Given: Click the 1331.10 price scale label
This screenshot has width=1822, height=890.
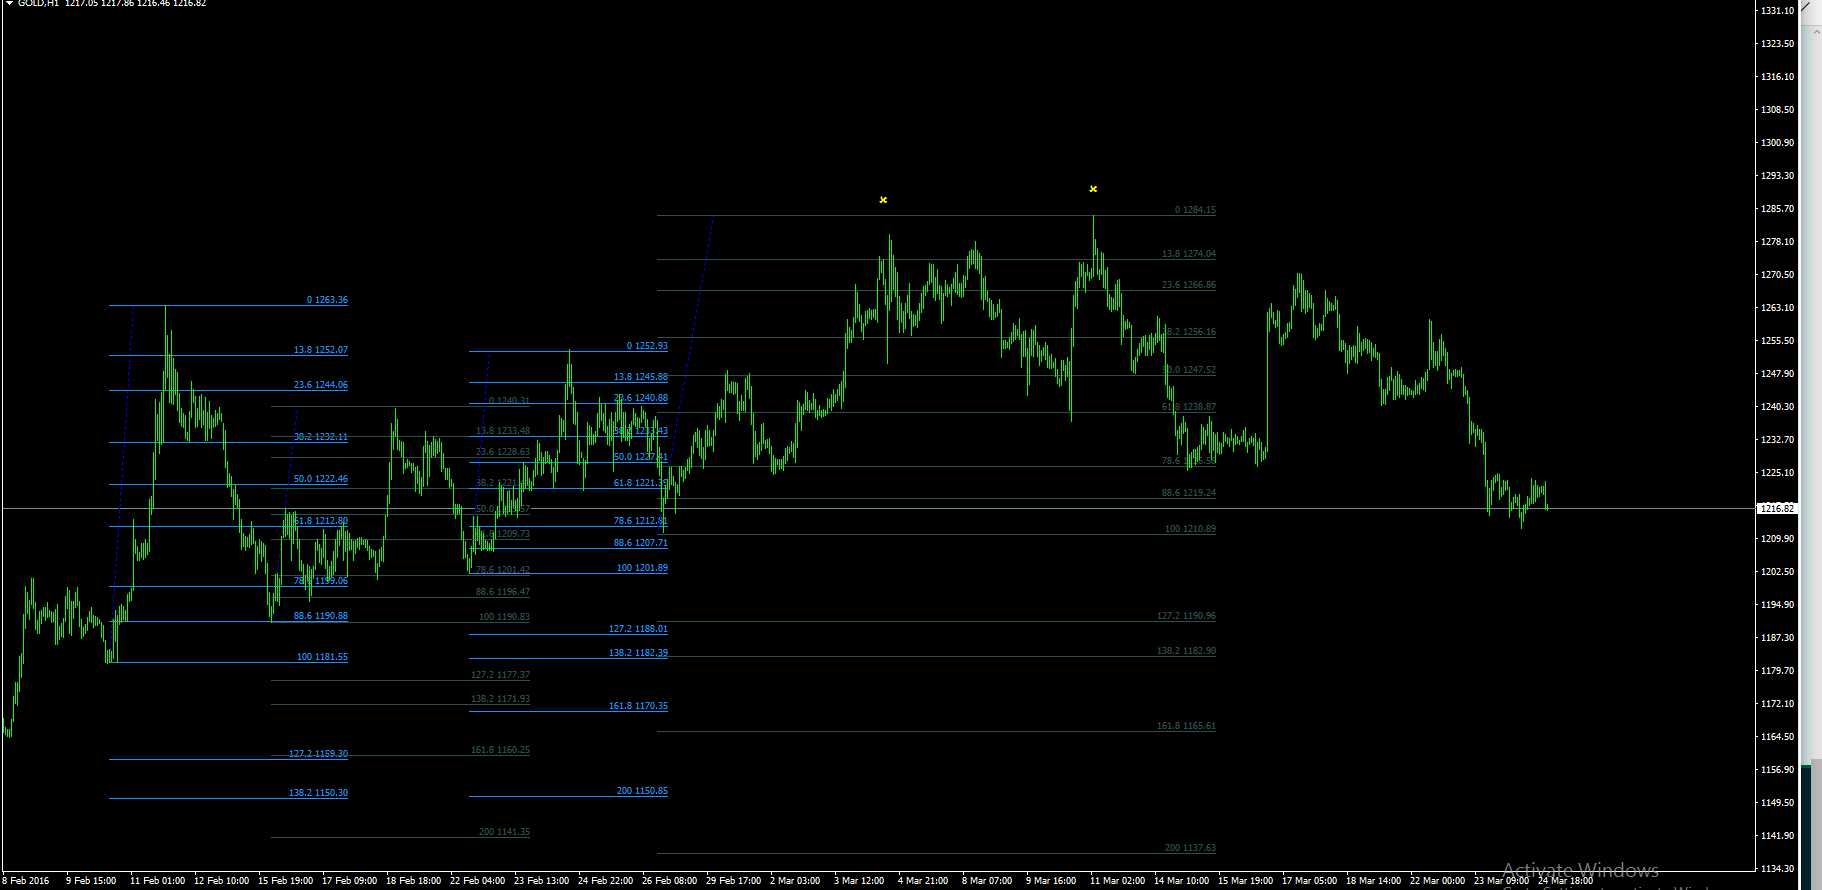Looking at the screenshot, I should point(1778,11).
